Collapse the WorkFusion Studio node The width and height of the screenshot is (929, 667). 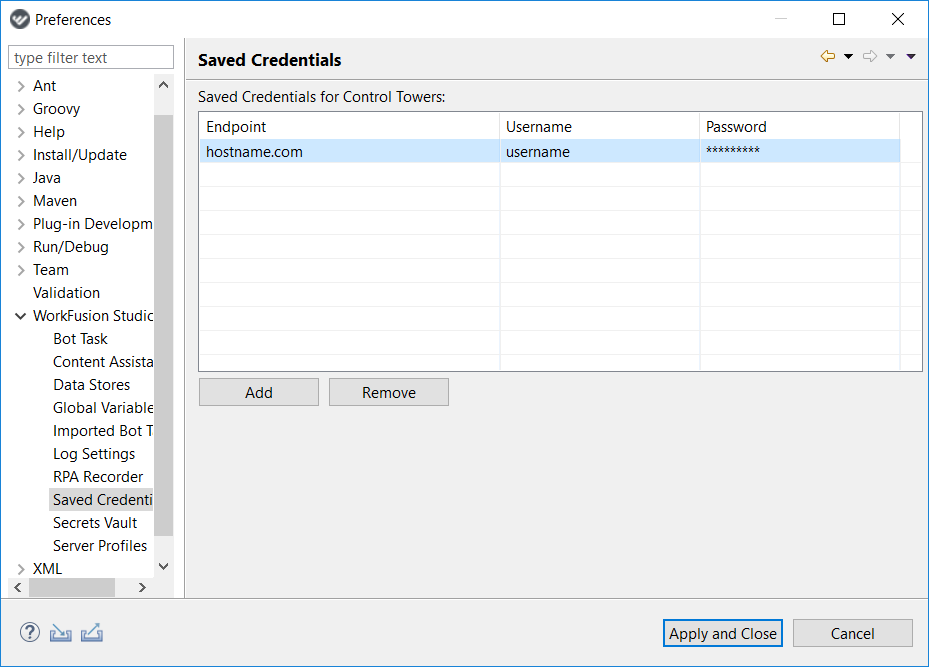coord(21,316)
